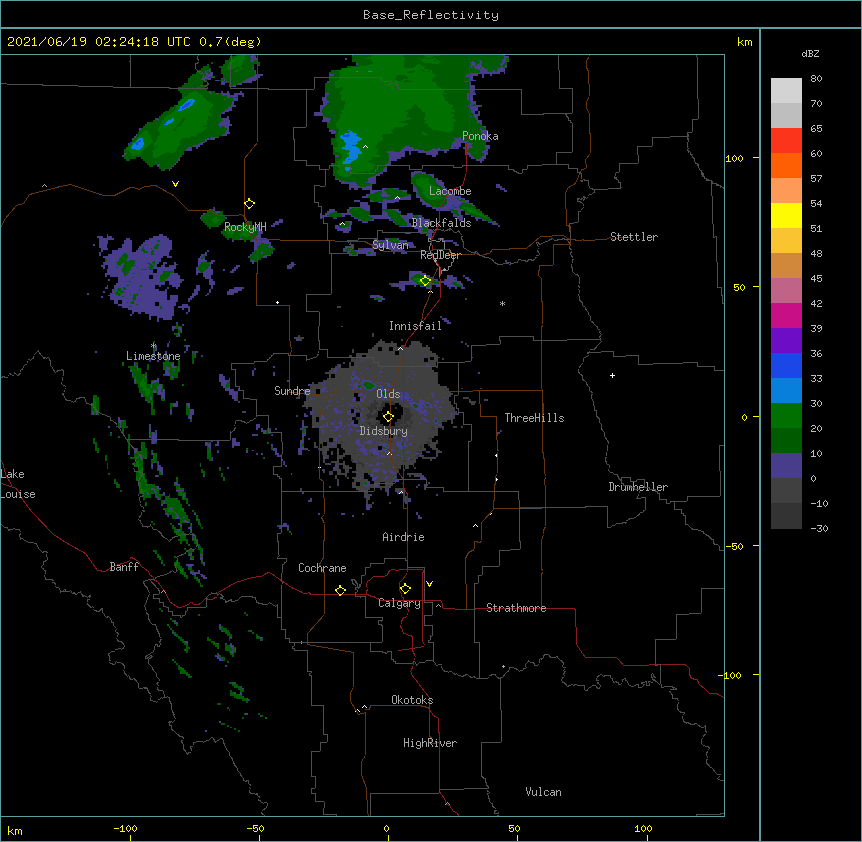862x842 pixels.
Task: Click the Lacombe city label
Action: (x=450, y=191)
